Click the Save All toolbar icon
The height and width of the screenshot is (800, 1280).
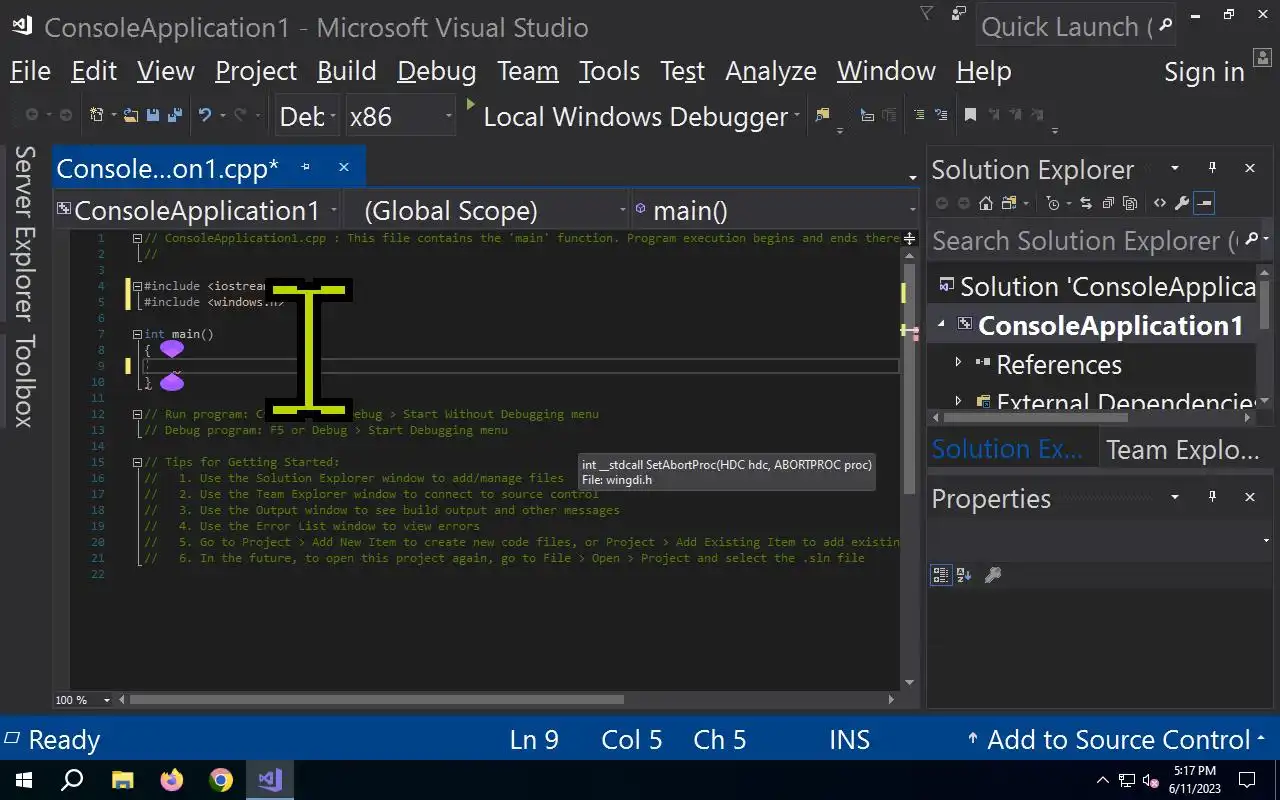coord(175,115)
